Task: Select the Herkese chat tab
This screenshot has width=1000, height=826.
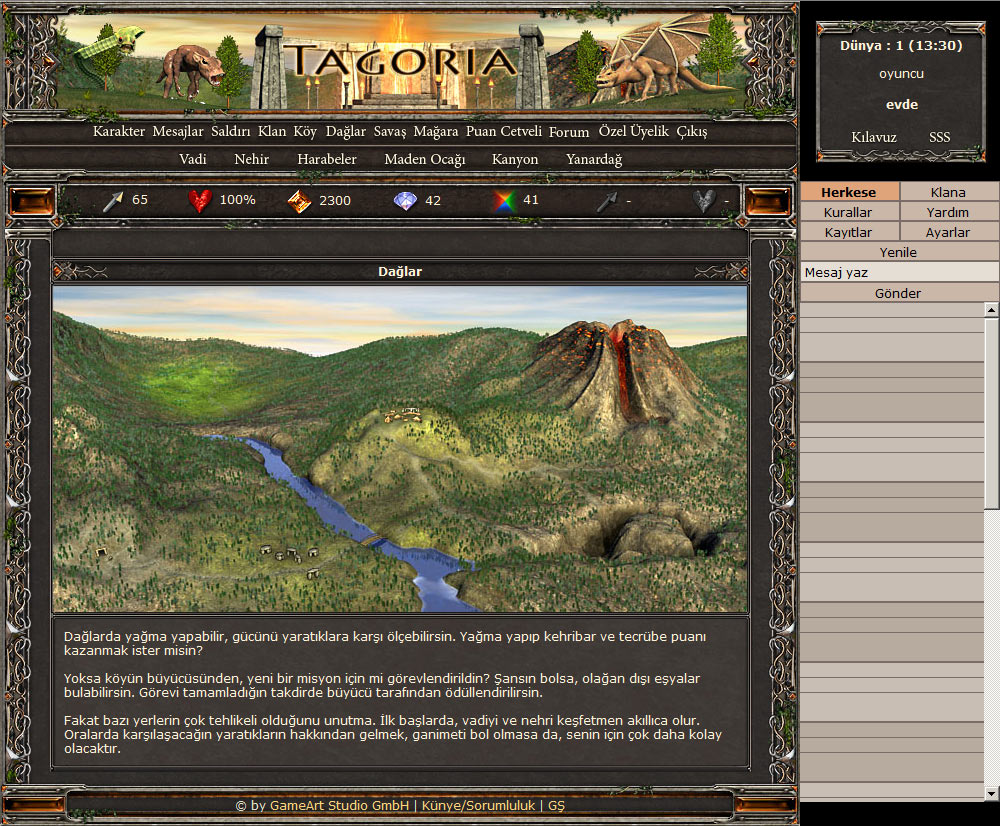Action: 849,192
